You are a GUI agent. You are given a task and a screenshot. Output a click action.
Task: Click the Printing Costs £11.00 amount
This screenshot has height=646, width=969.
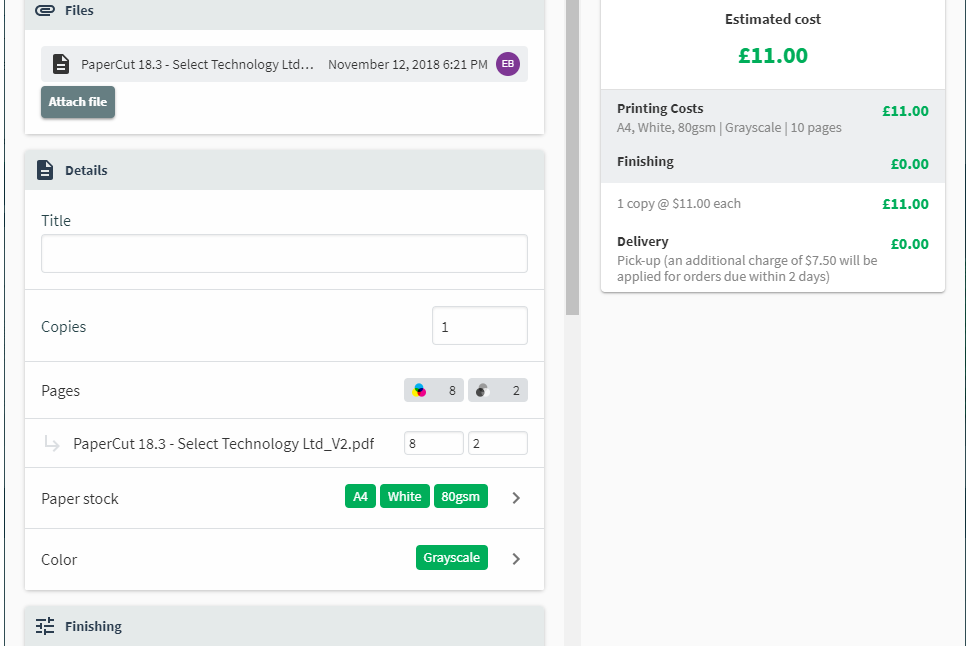click(905, 111)
